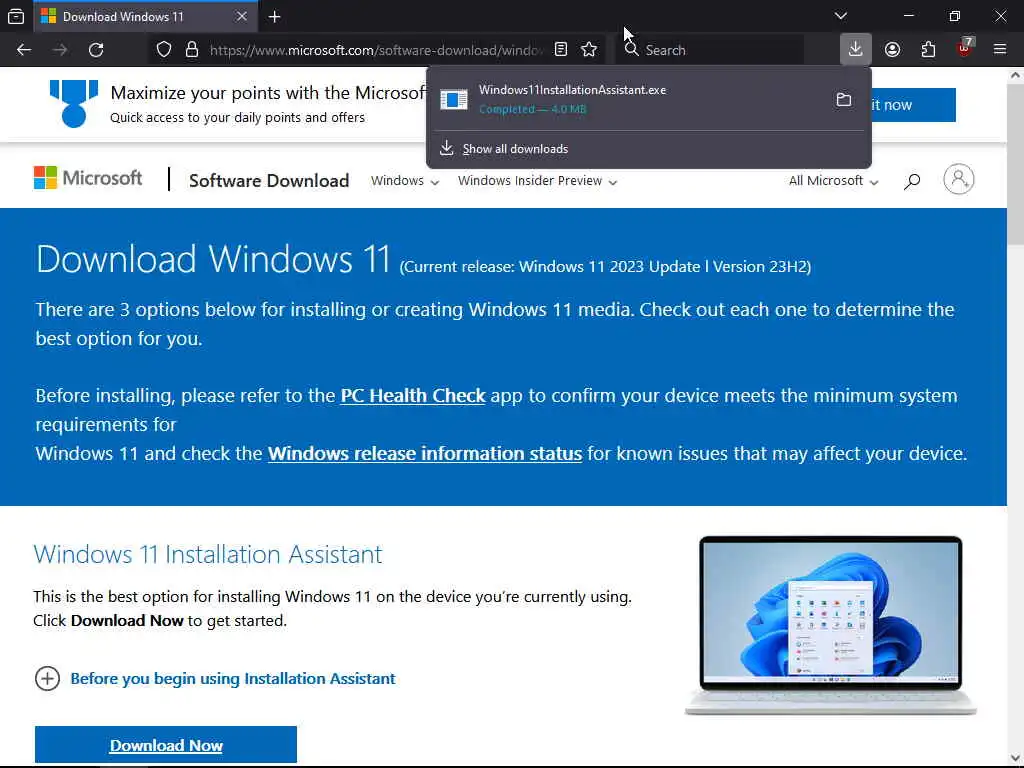Click the site search magnifier icon
The height and width of the screenshot is (768, 1024).
click(912, 181)
